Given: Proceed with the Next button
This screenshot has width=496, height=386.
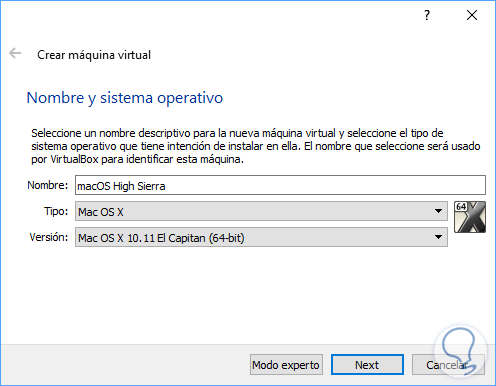Looking at the screenshot, I should point(367,365).
